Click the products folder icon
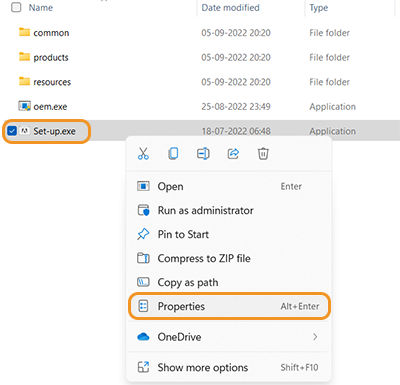400x385 pixels. click(24, 57)
